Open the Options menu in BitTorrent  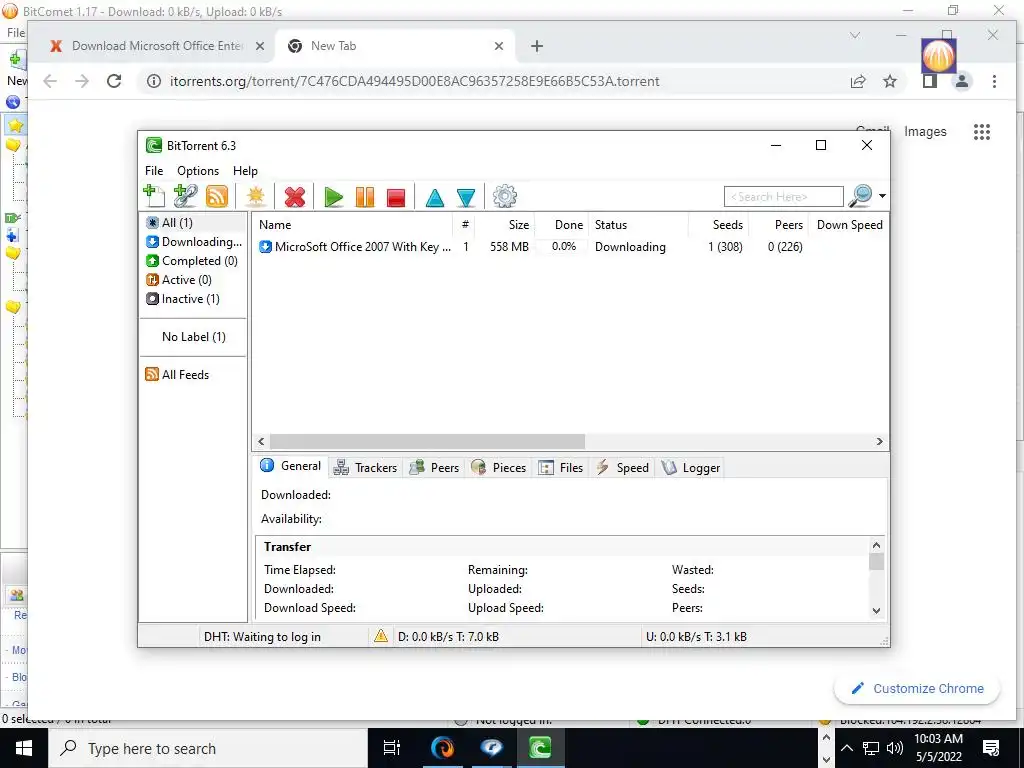[198, 170]
